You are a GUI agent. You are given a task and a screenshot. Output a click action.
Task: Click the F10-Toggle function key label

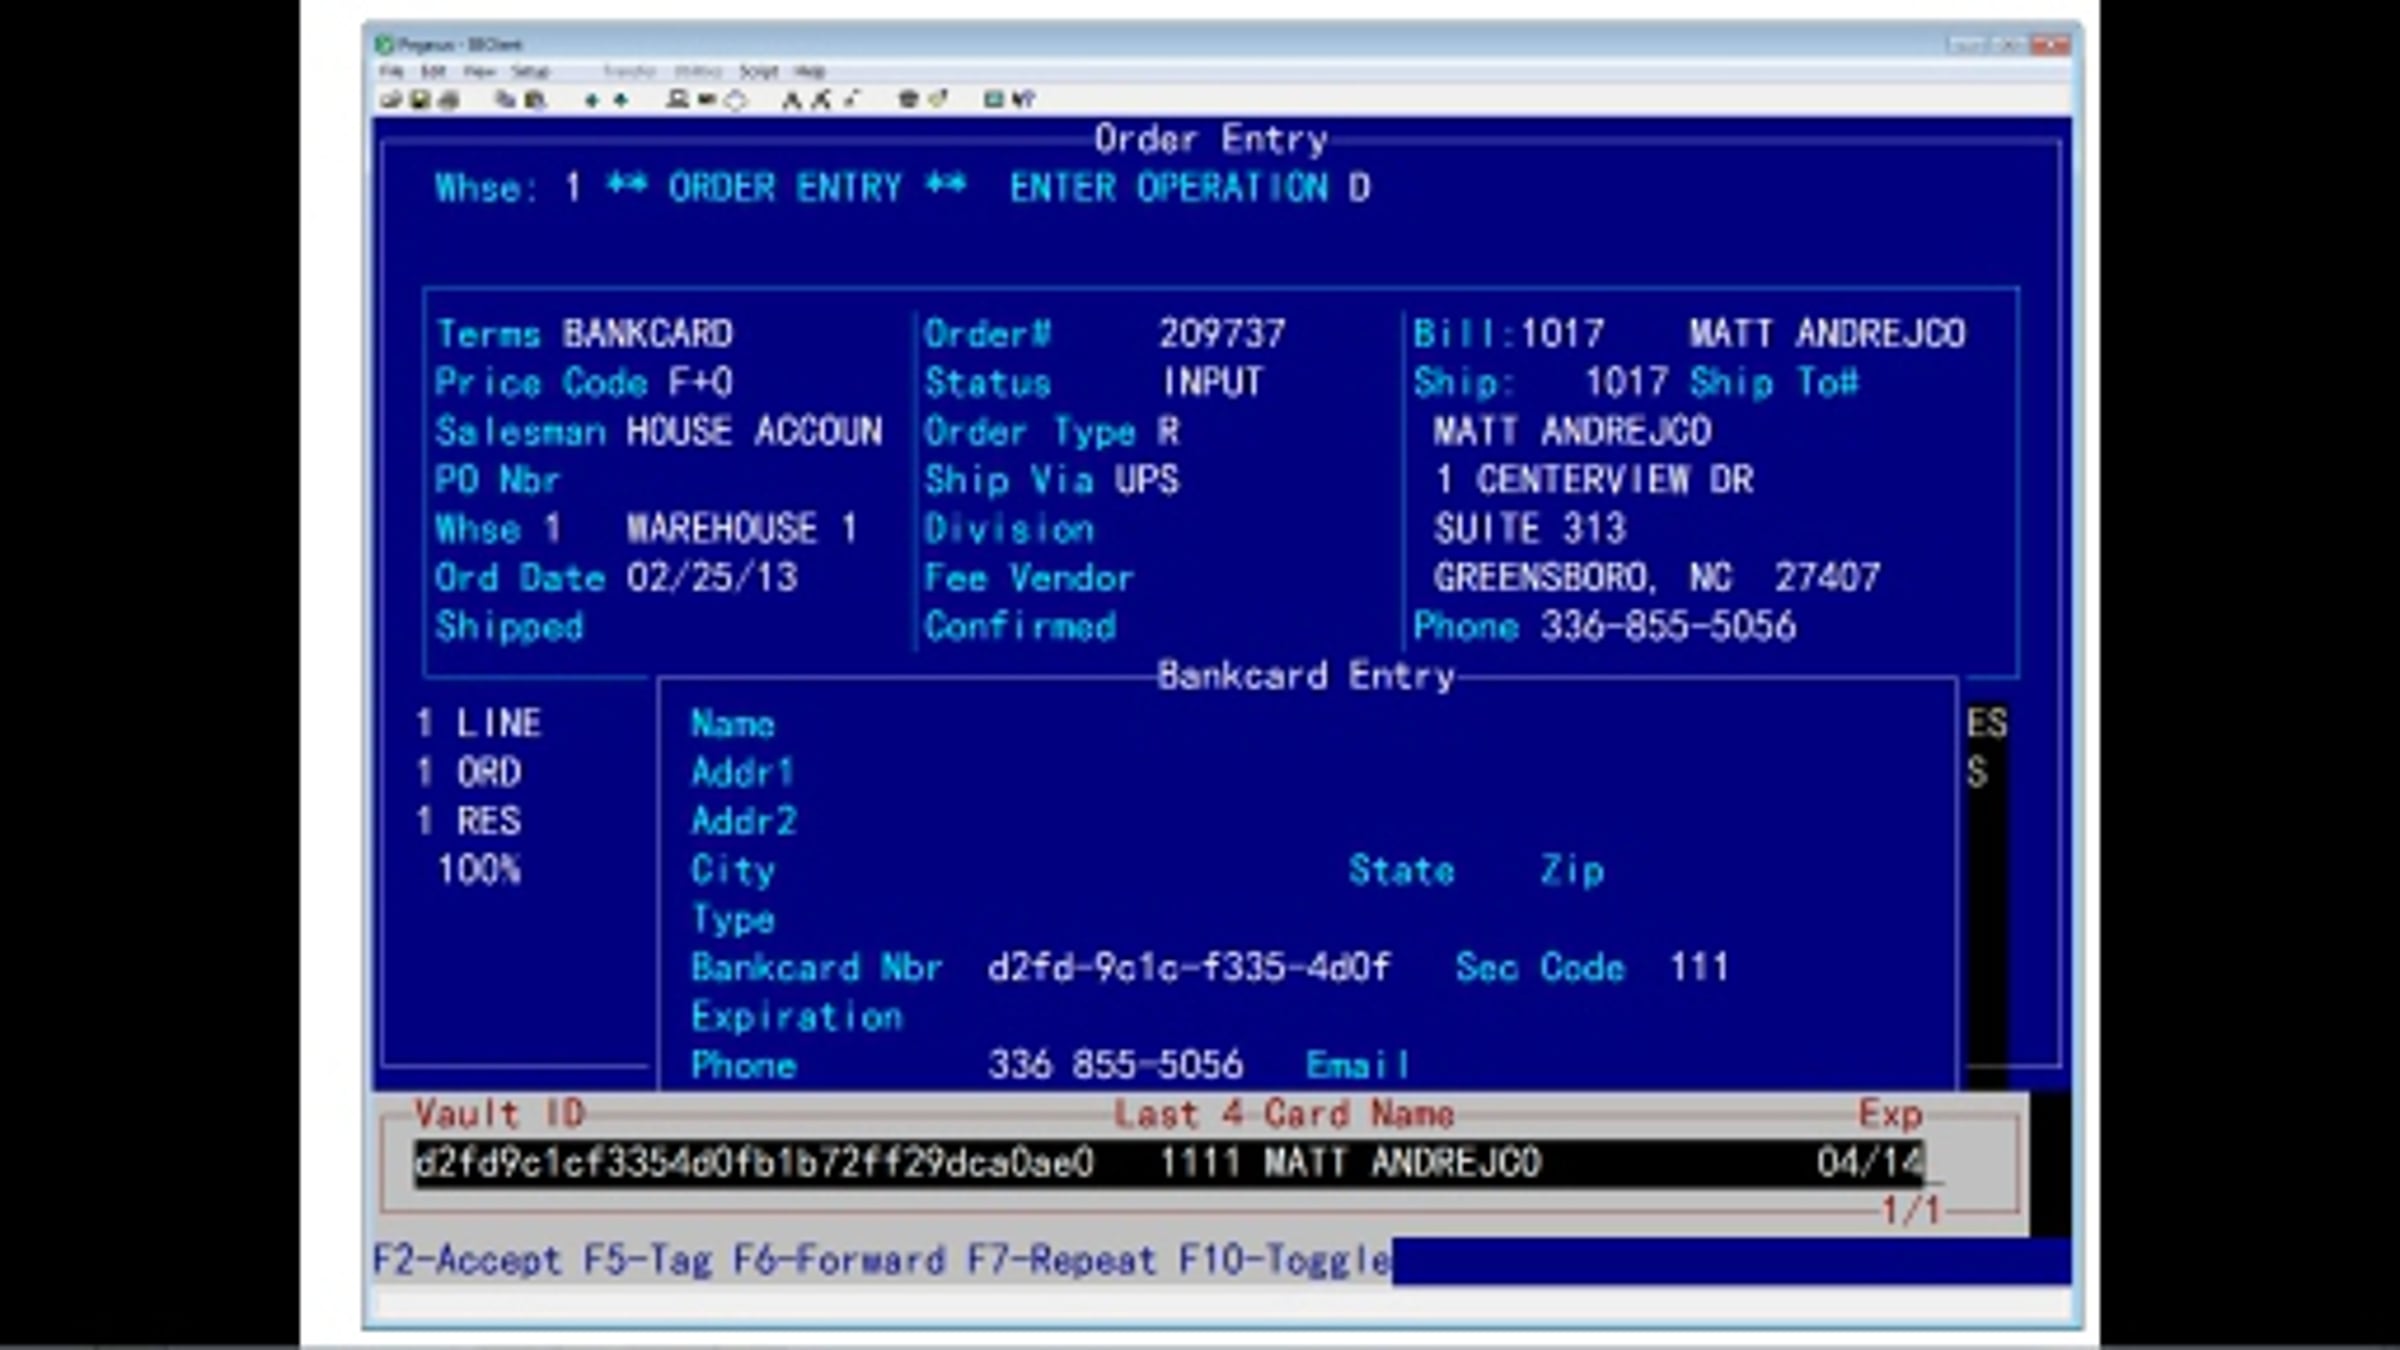coord(1284,1260)
